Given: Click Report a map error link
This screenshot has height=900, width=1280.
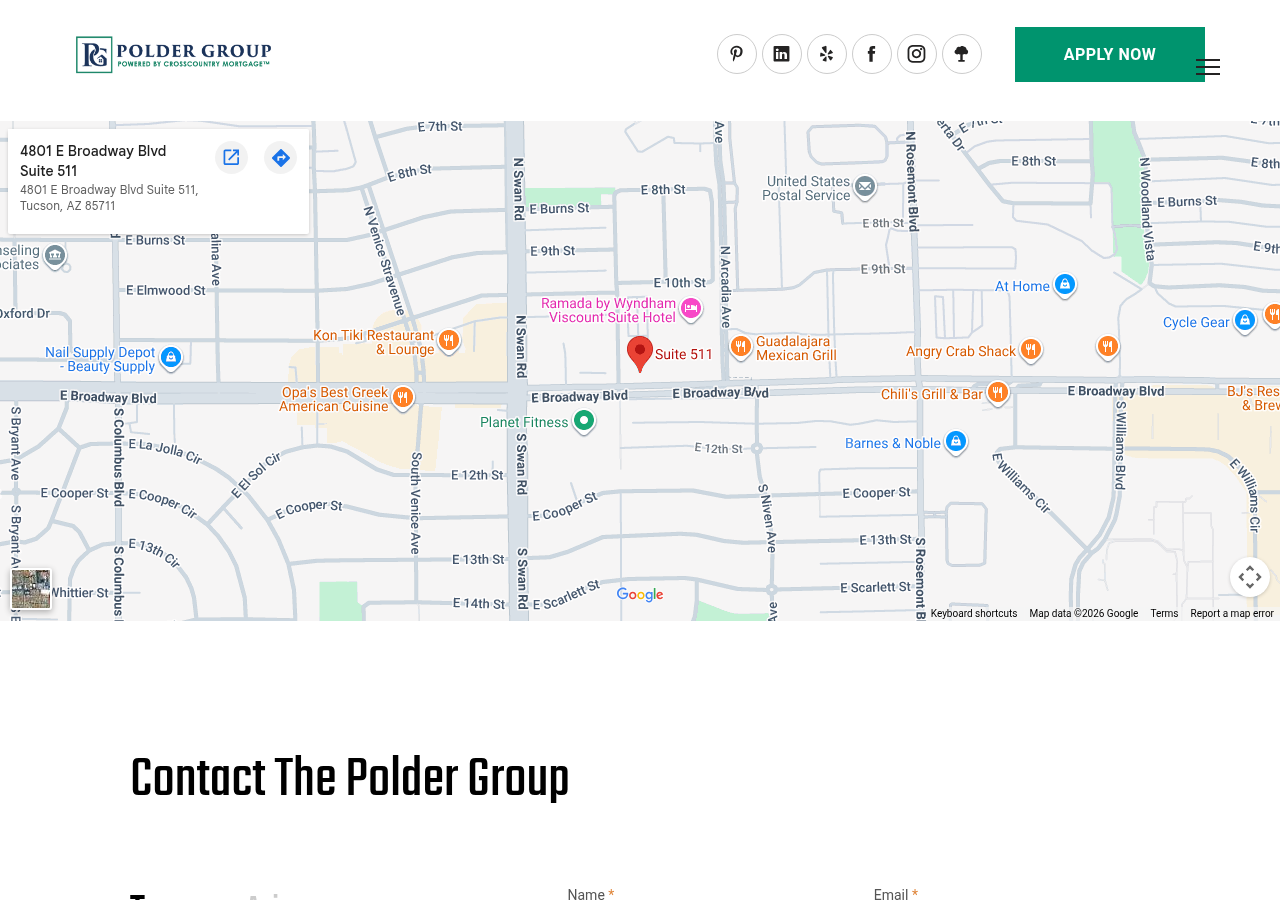Looking at the screenshot, I should pos(1232,614).
